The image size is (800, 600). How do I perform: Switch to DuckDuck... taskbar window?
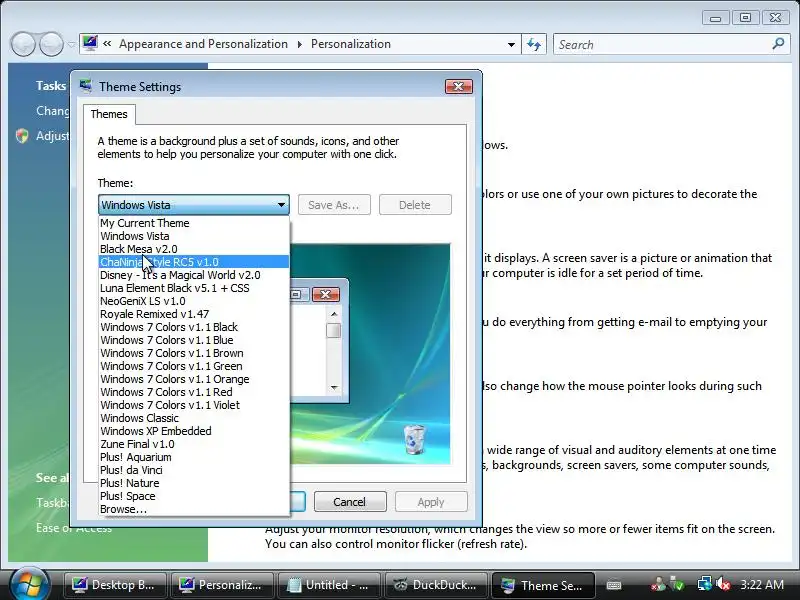(x=436, y=585)
